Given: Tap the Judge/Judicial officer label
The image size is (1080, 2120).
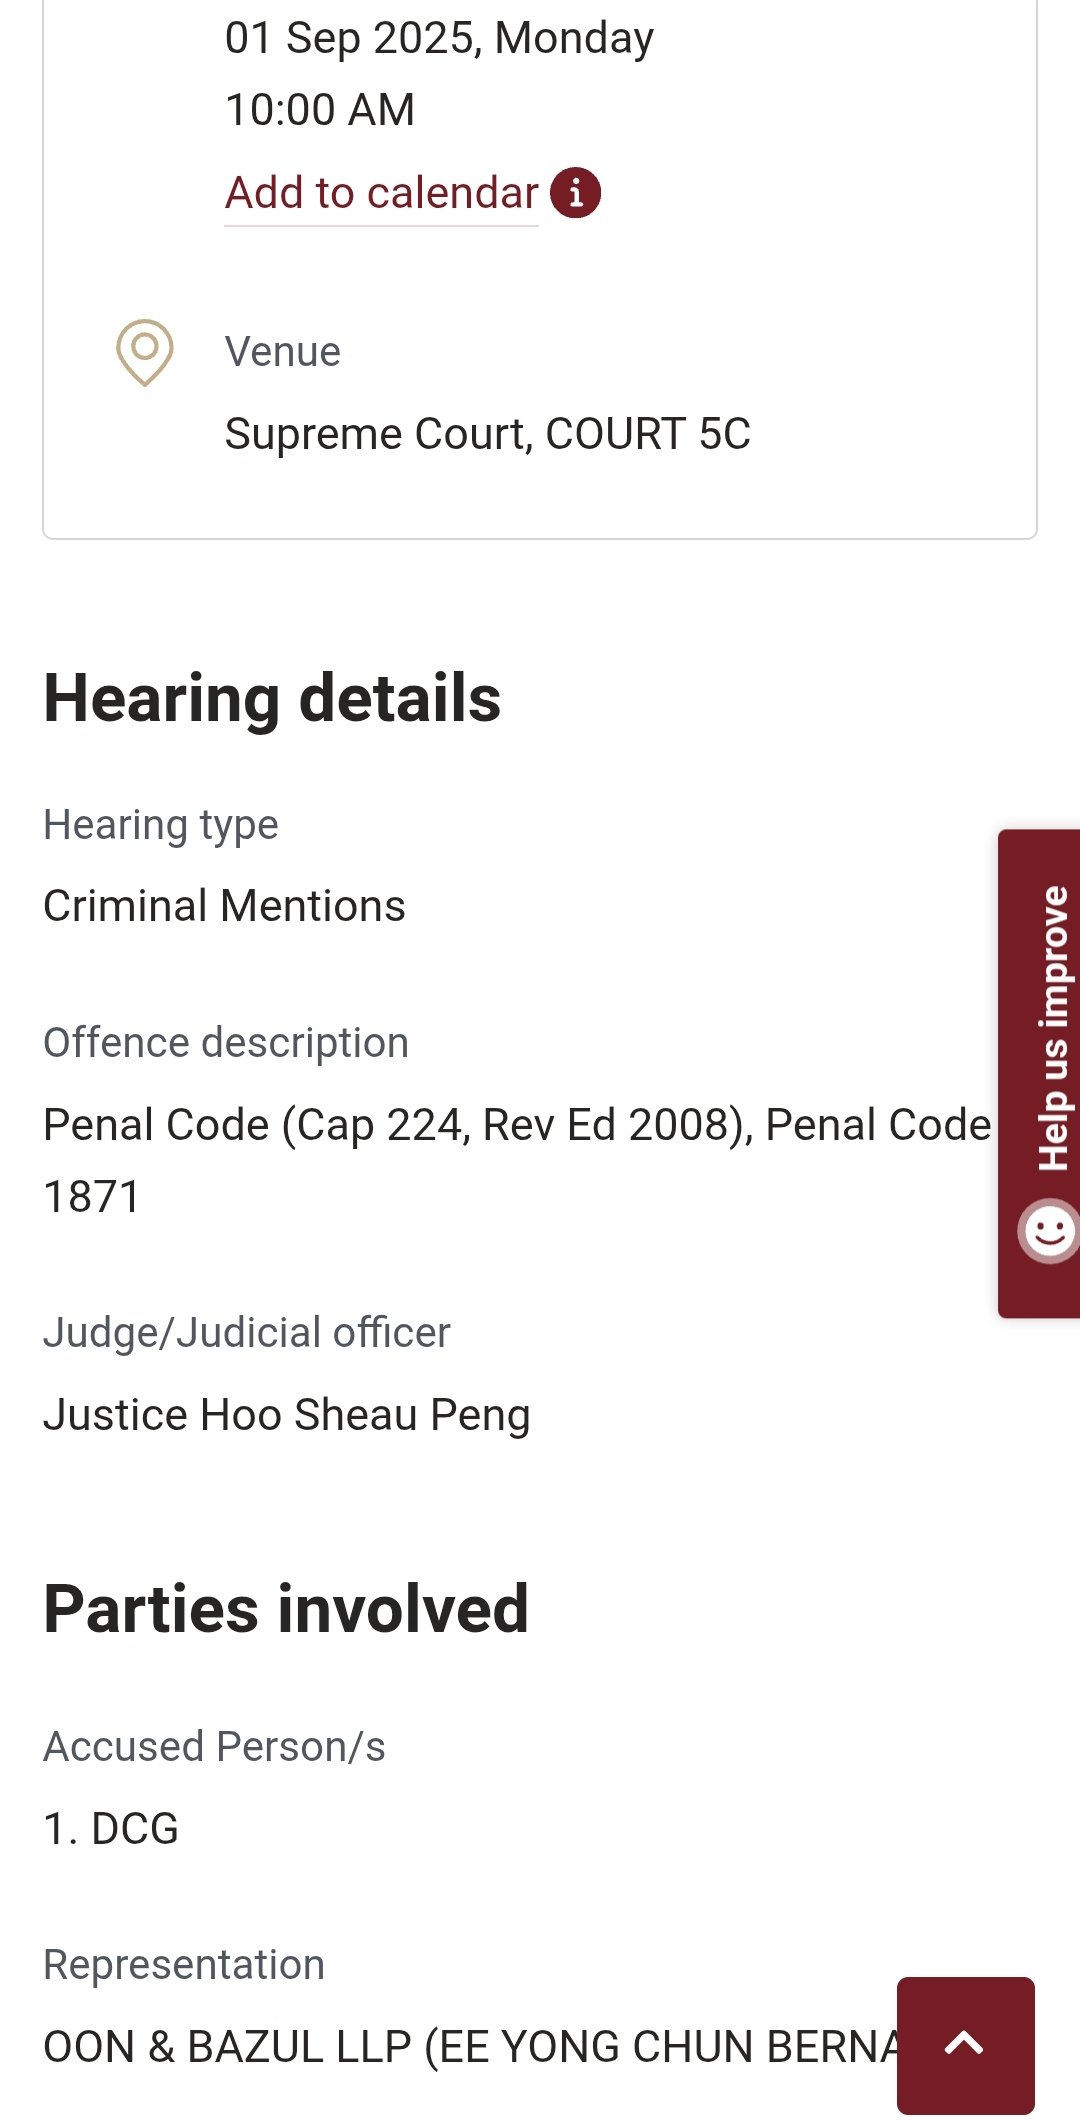Looking at the screenshot, I should [x=247, y=1333].
